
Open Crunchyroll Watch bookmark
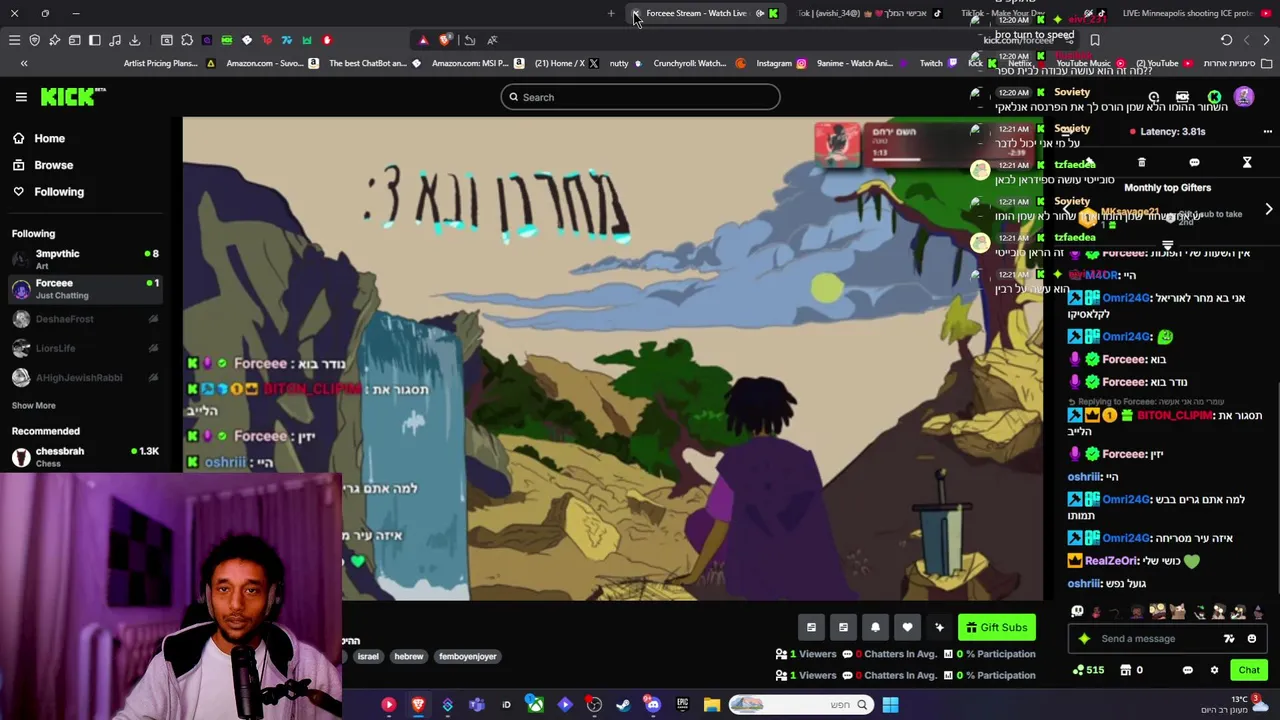(x=698, y=63)
